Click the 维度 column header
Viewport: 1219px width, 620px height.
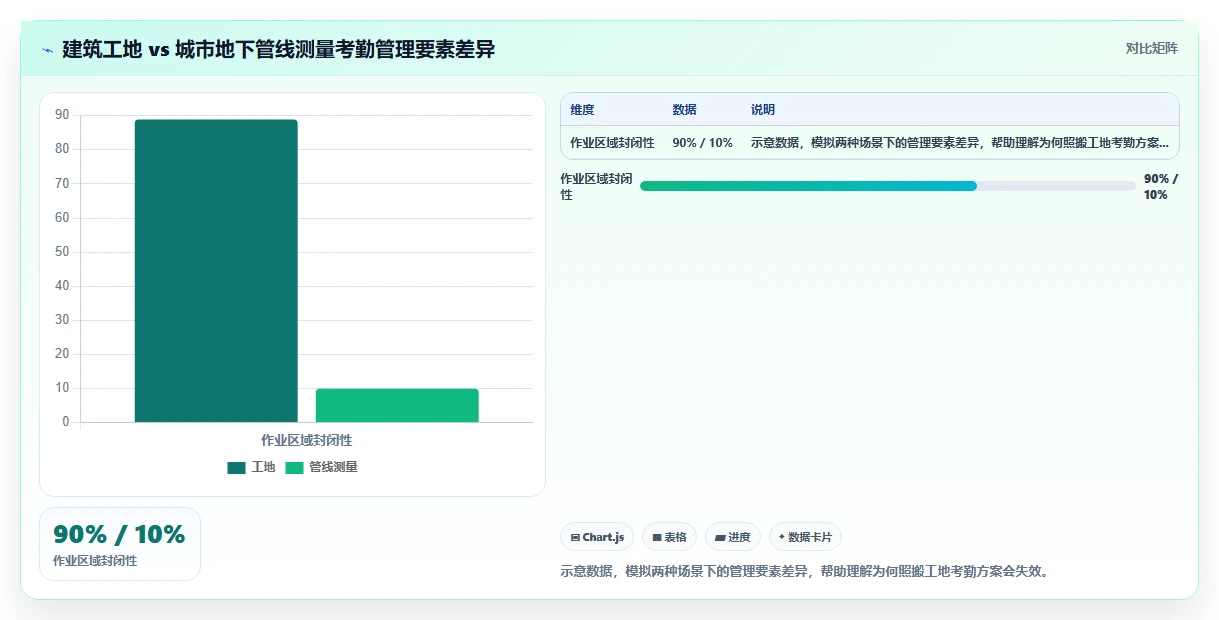[x=582, y=110]
